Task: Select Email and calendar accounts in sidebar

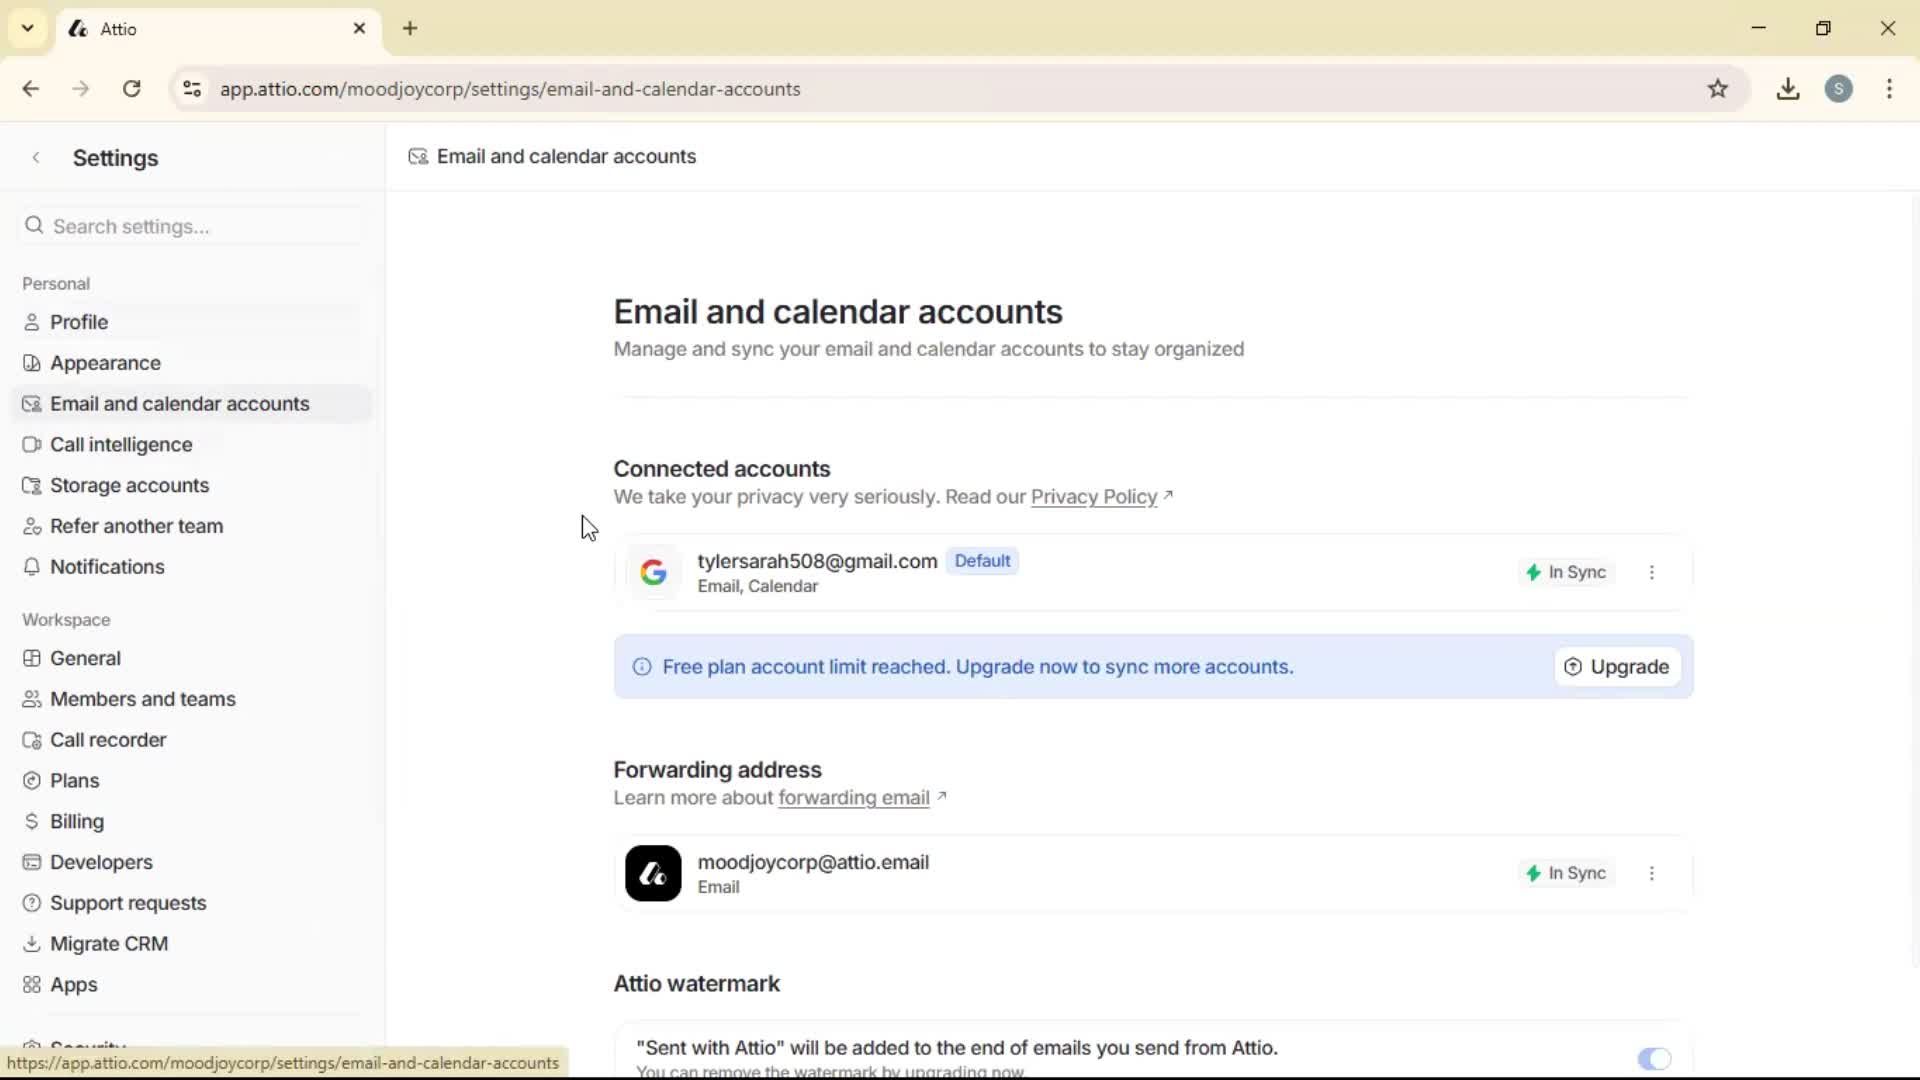Action: pyautogui.click(x=192, y=404)
